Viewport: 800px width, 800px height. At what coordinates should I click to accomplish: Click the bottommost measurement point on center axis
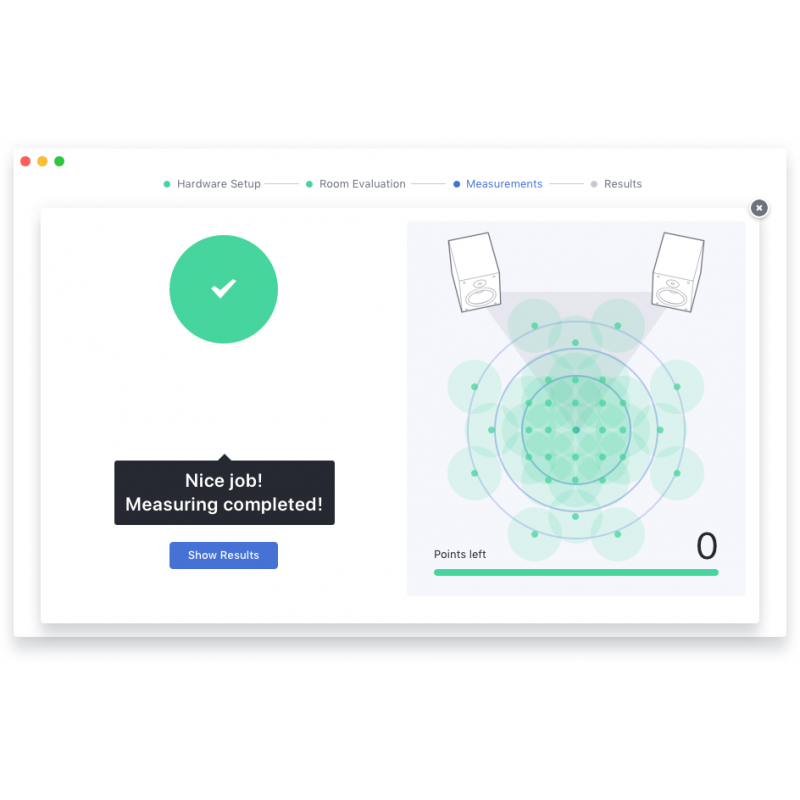pos(576,516)
